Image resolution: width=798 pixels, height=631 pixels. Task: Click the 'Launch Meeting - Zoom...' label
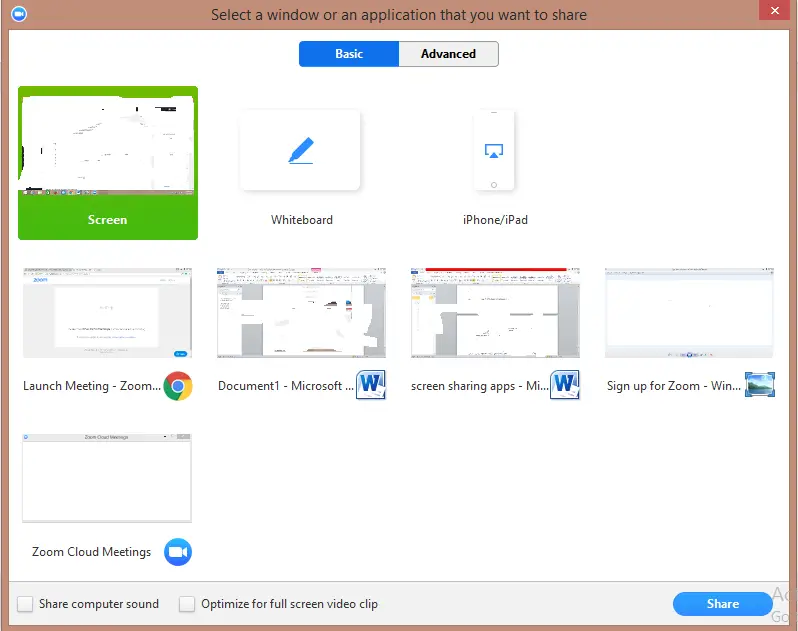coord(92,386)
